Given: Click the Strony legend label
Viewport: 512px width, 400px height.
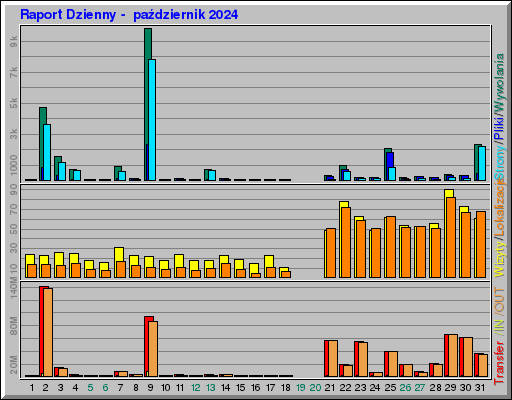Looking at the screenshot, I should coord(499,162).
